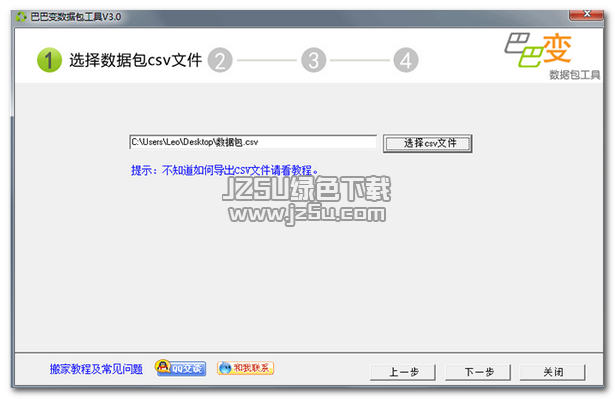Click the 选择csv文件 browse button
This screenshot has width=615, height=399.
click(x=428, y=143)
